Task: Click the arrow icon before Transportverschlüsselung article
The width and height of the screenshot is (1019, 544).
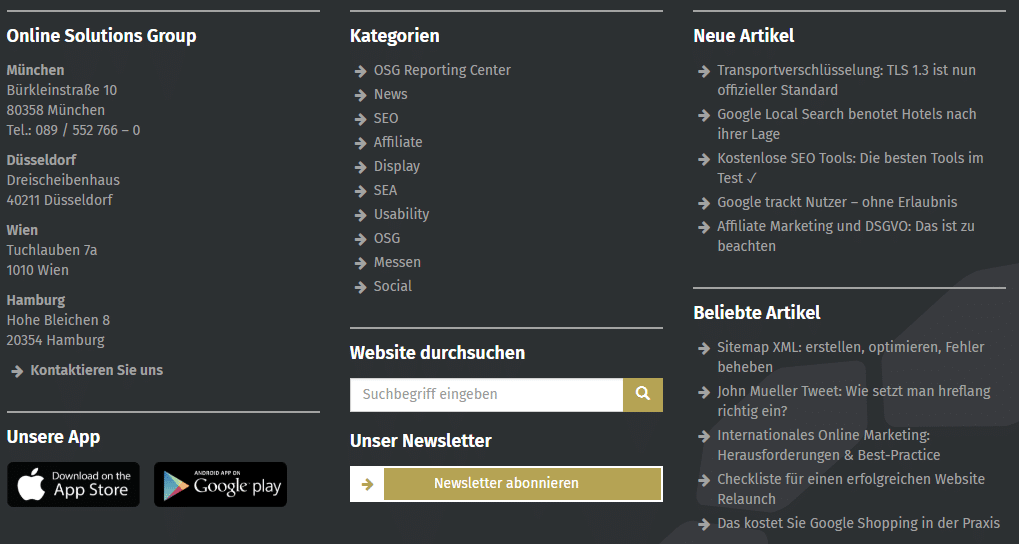Action: (704, 71)
